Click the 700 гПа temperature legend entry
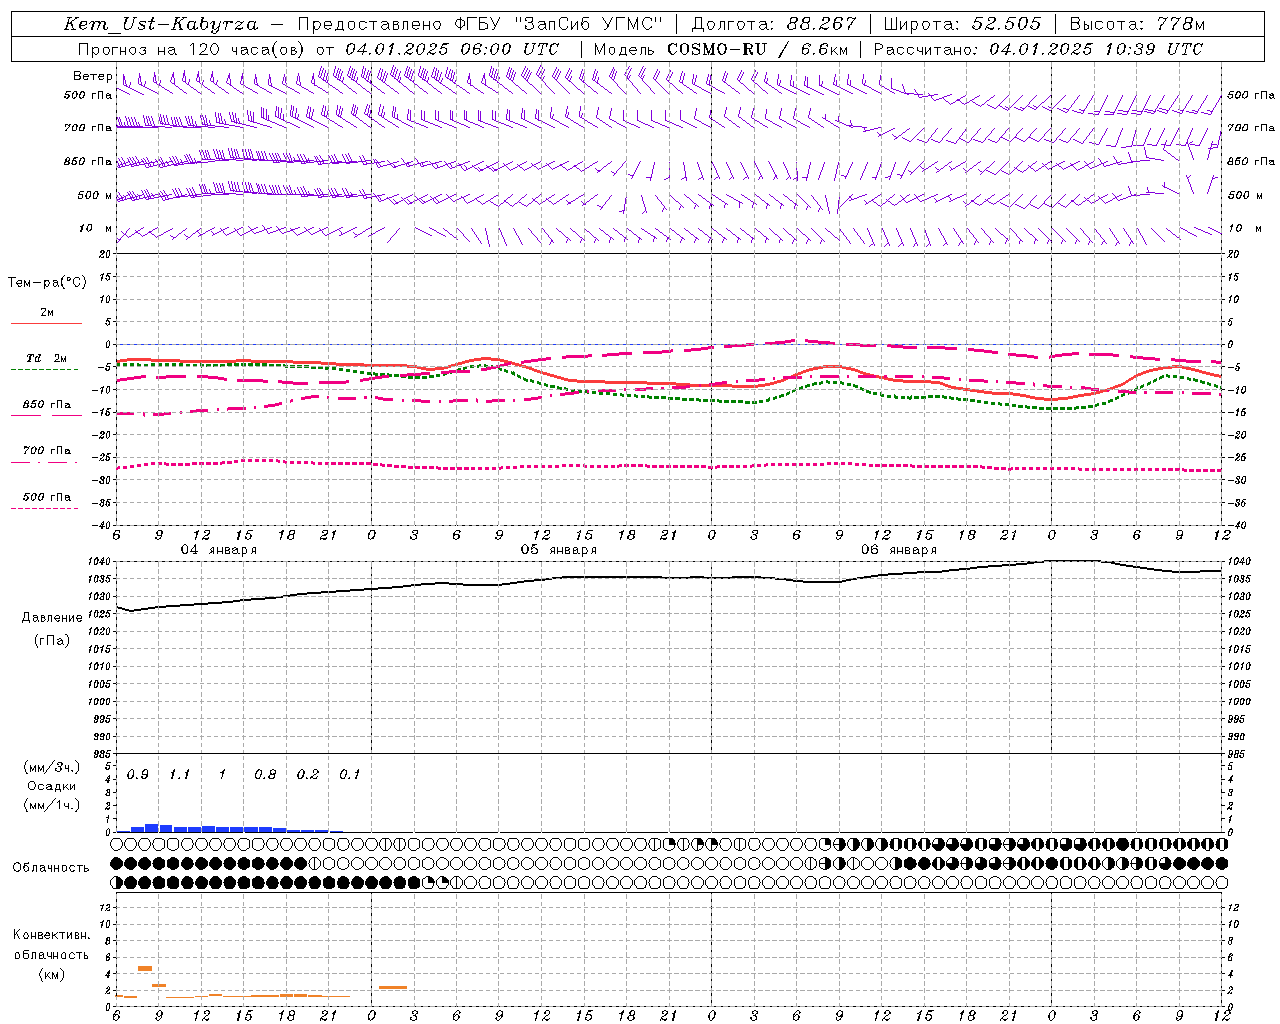Viewport: 1280px width, 1024px height. click(47, 451)
